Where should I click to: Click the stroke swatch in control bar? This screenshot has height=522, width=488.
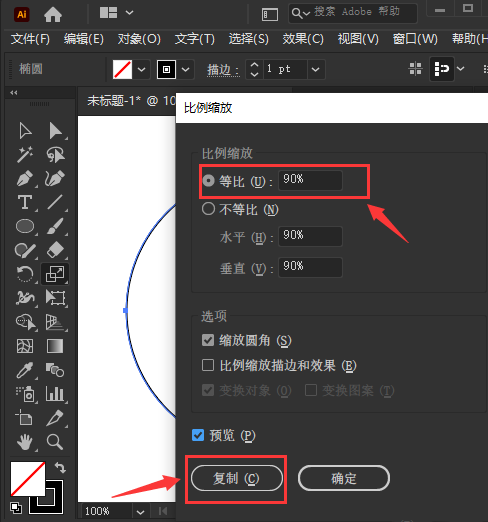(166, 69)
